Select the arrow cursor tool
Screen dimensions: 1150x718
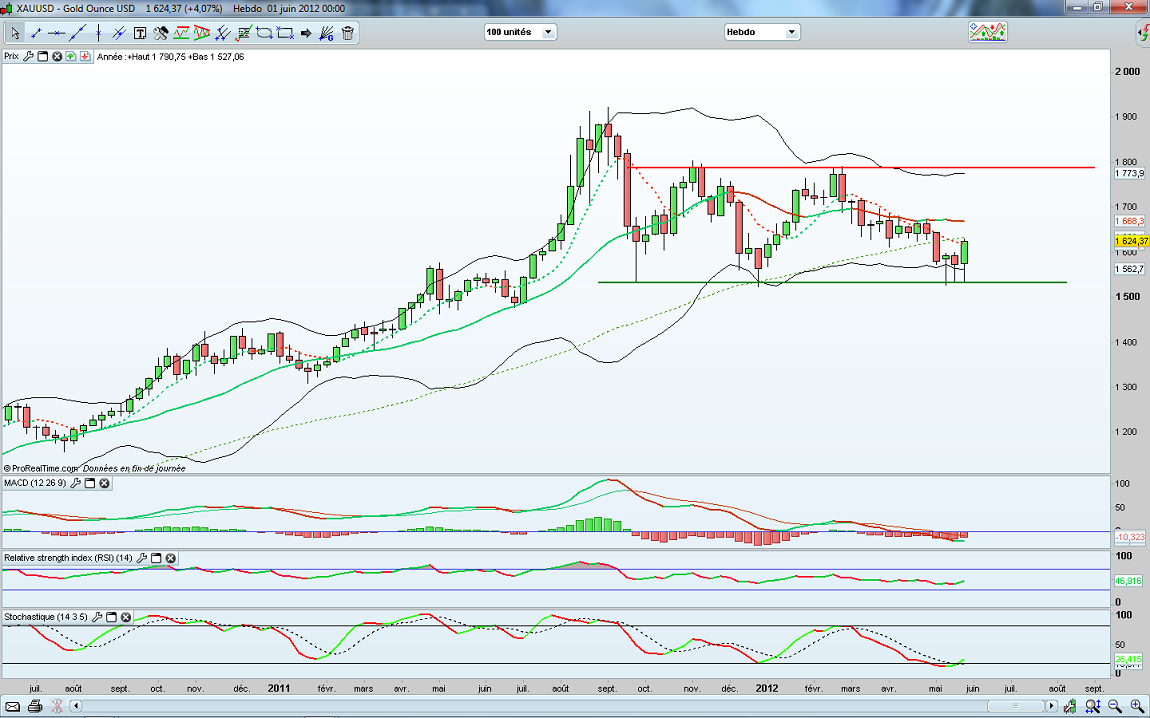tap(15, 33)
